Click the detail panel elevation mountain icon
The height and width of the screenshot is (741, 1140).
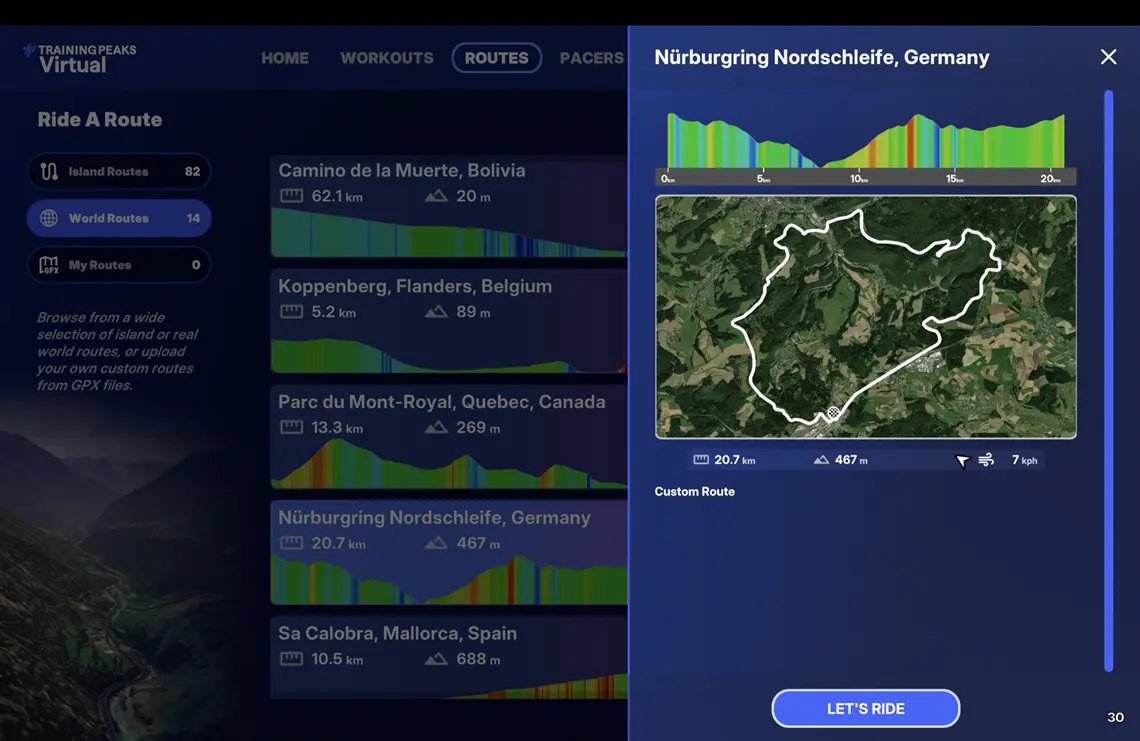822,460
